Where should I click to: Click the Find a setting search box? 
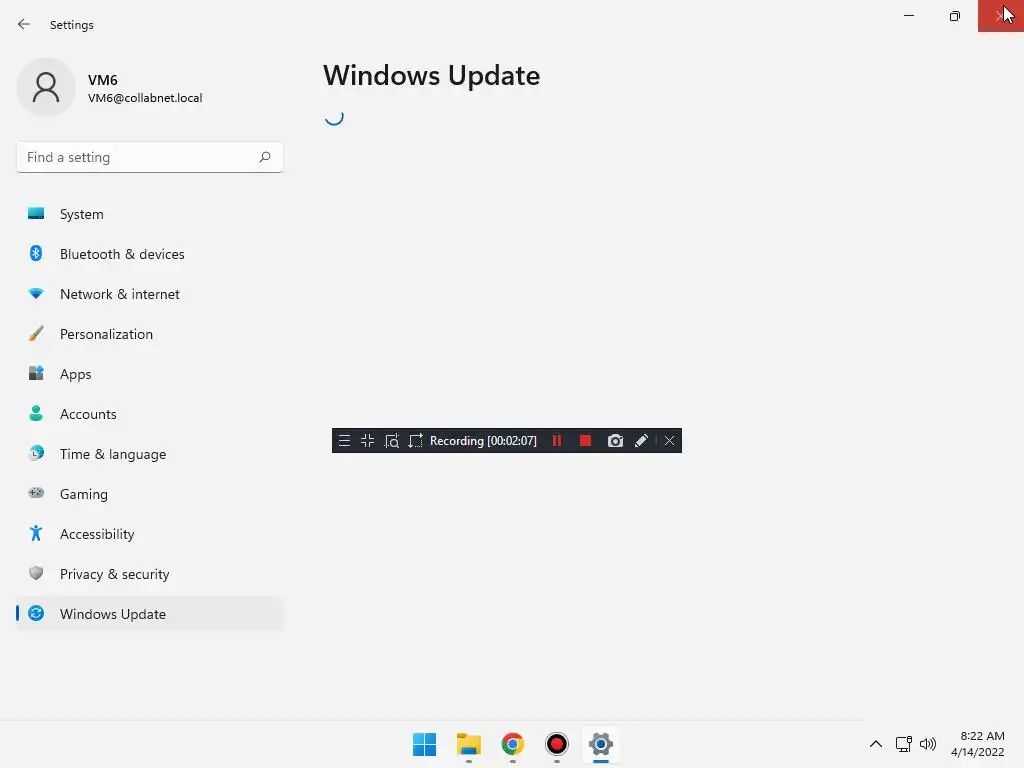coord(150,157)
